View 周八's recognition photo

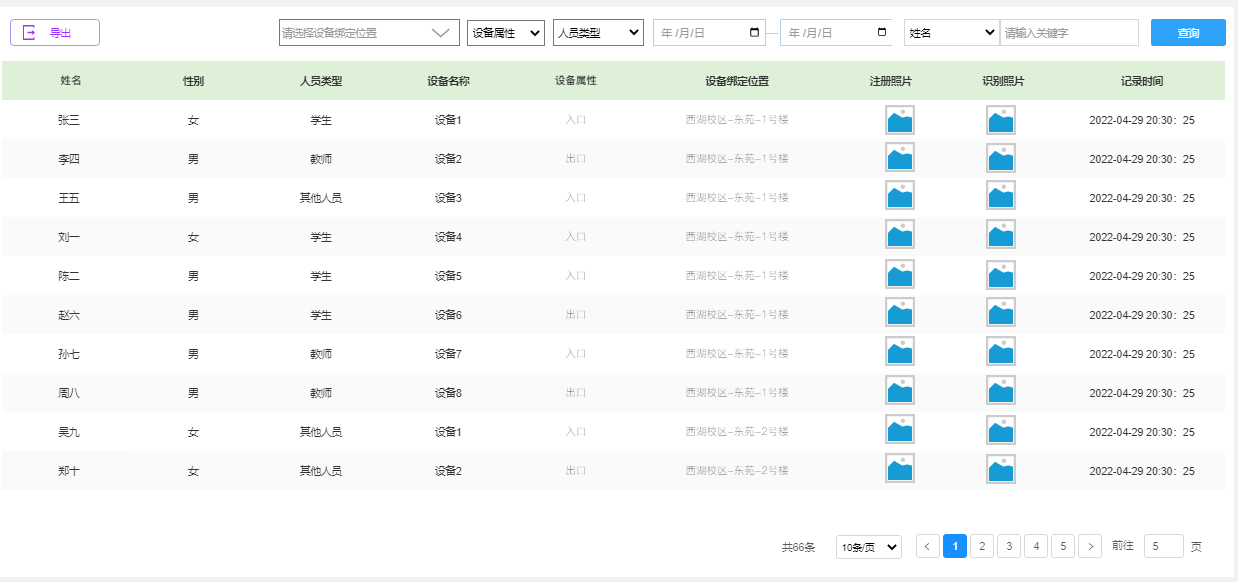pyautogui.click(x=1001, y=391)
